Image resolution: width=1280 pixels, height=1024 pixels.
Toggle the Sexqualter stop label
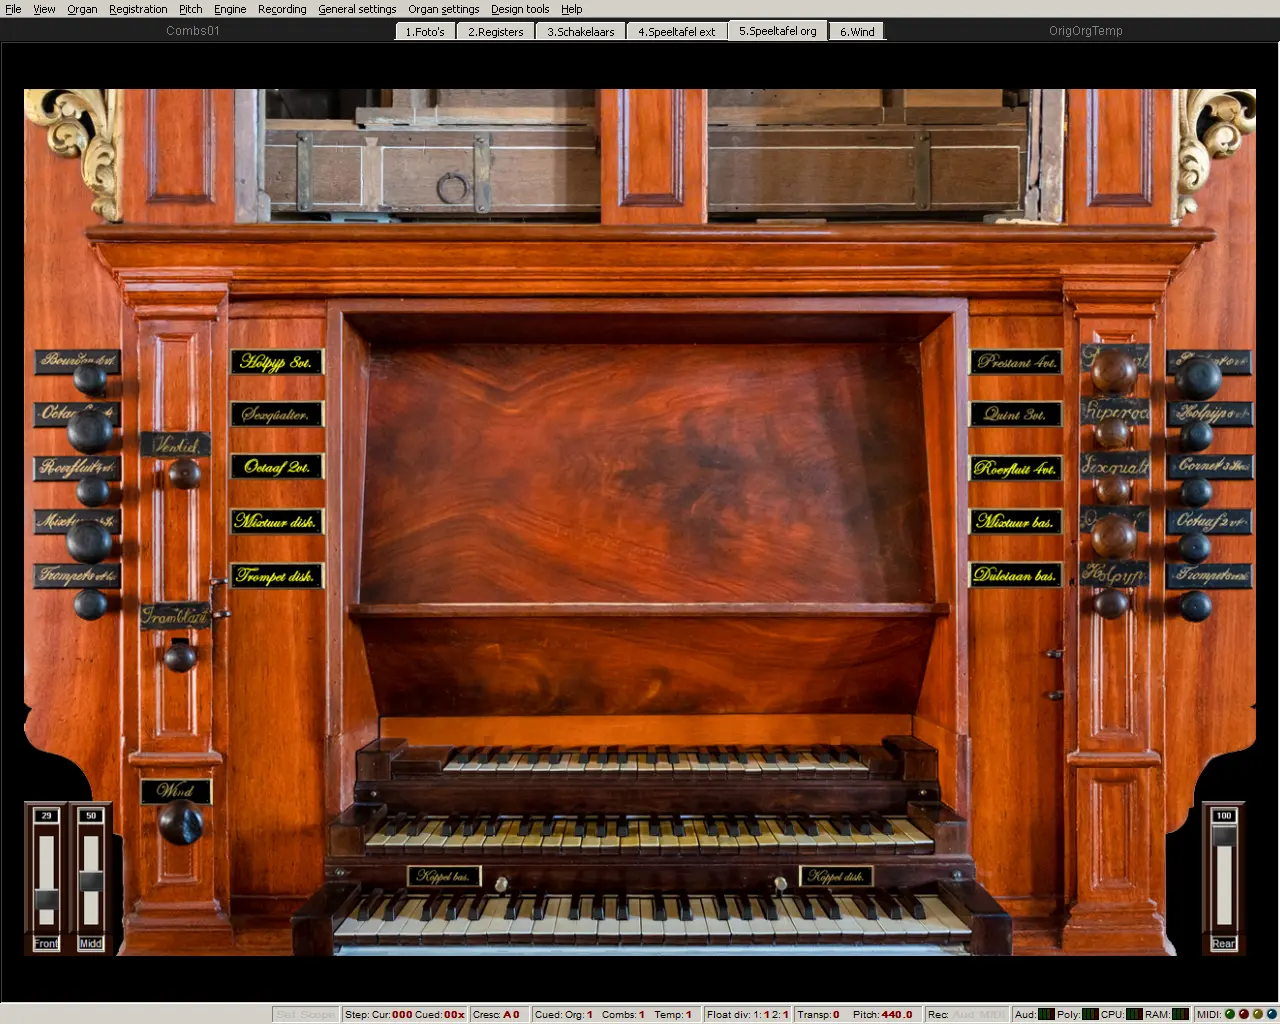276,414
